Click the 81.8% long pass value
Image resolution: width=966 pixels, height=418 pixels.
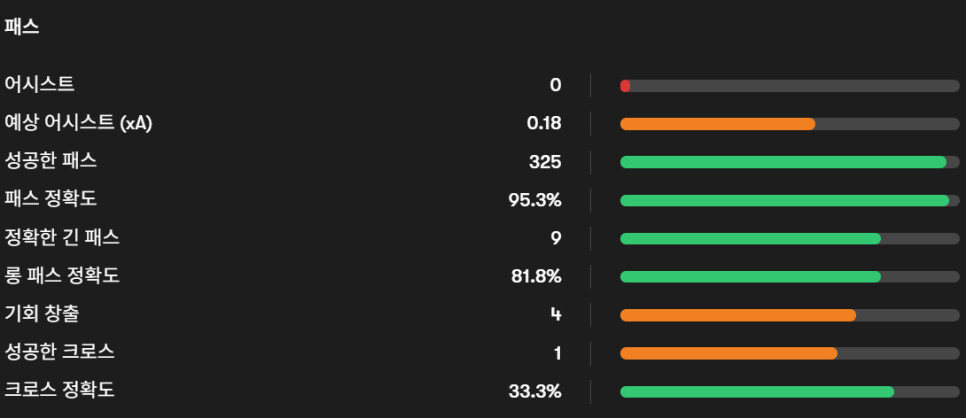point(536,276)
